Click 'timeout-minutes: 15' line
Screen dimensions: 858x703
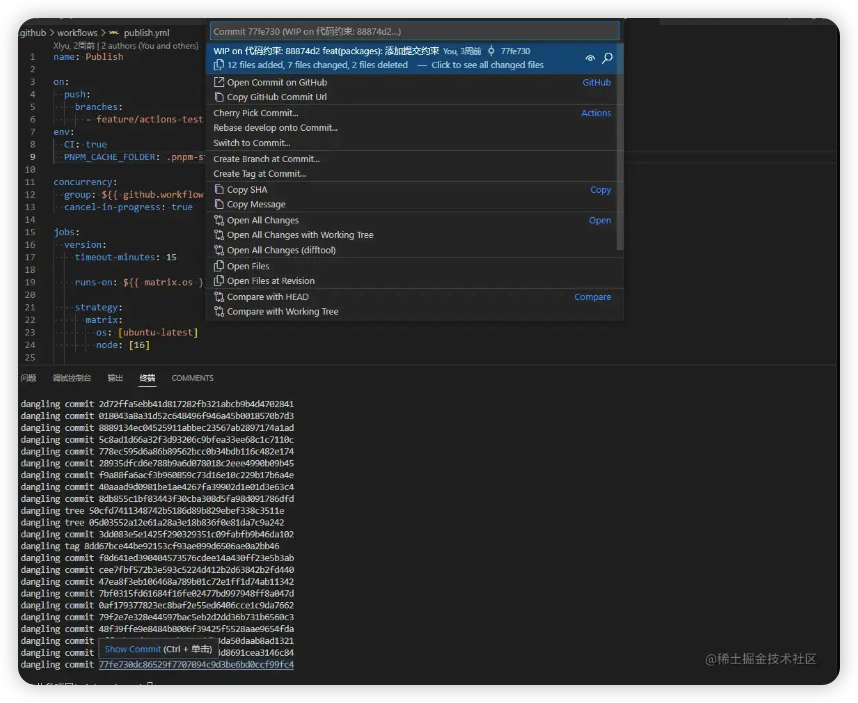point(125,257)
